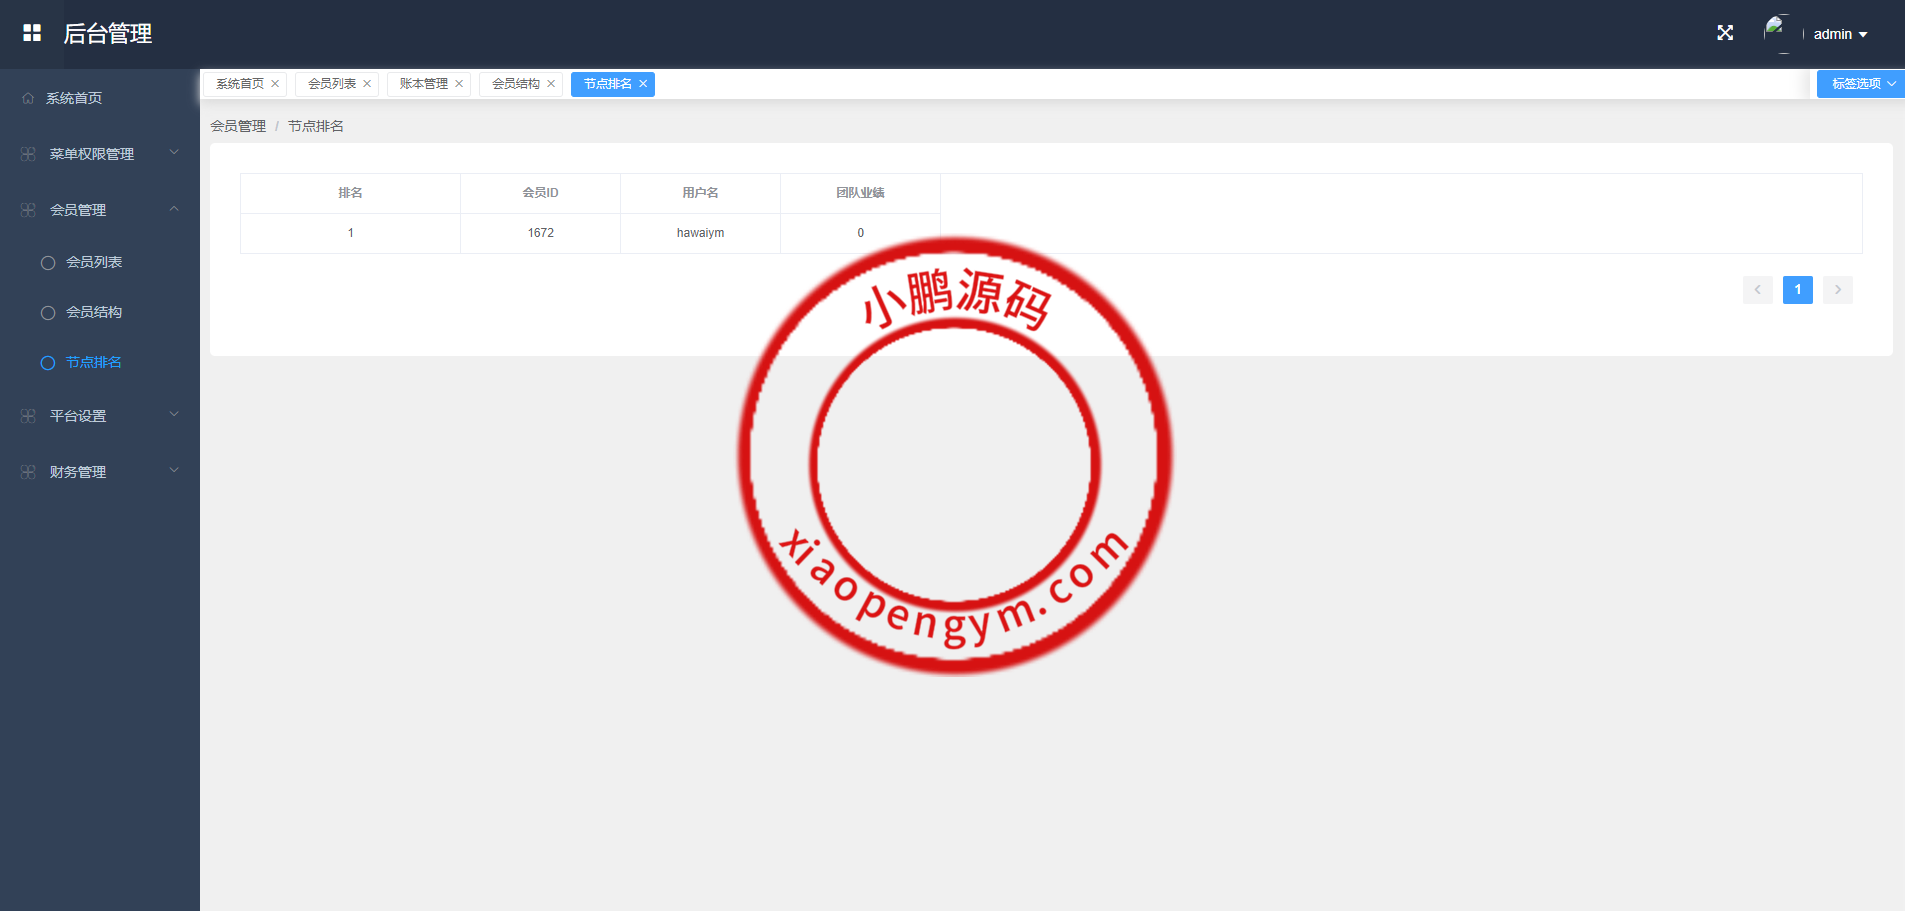This screenshot has height=911, width=1905.
Task: Open 系统首页 in the sidebar
Action: click(x=74, y=98)
